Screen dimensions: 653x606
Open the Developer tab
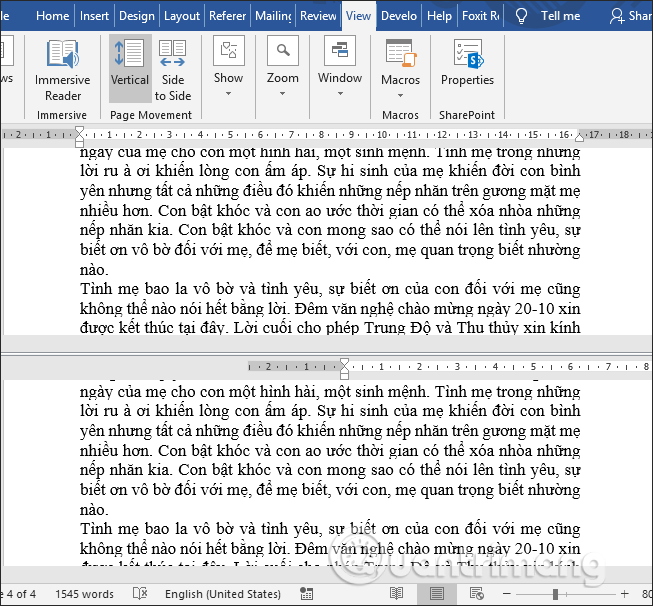[399, 16]
